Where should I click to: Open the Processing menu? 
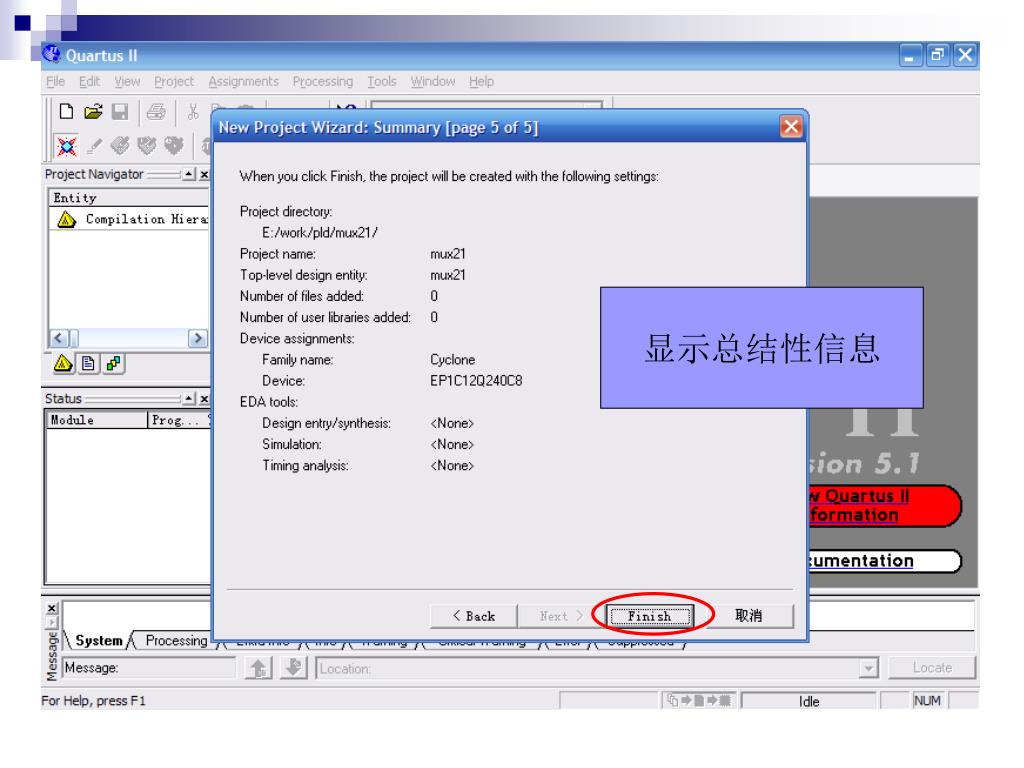[323, 82]
